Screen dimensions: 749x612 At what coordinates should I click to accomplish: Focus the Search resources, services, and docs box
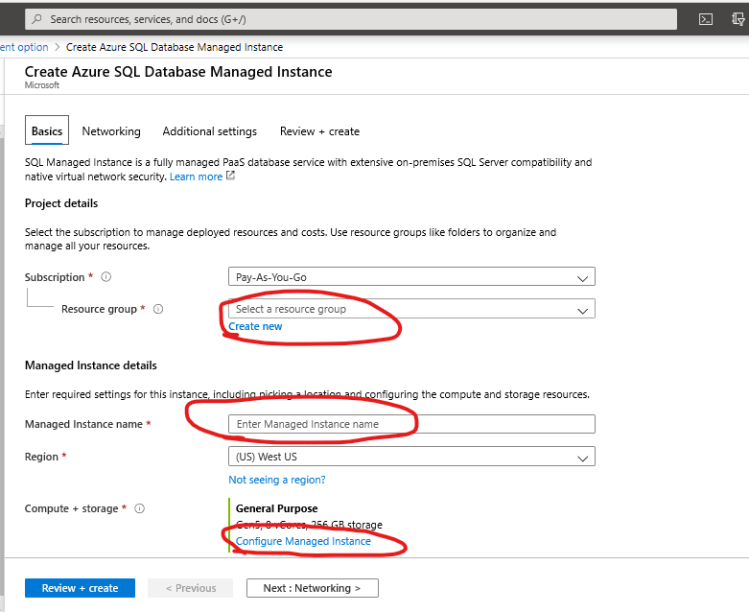351,19
